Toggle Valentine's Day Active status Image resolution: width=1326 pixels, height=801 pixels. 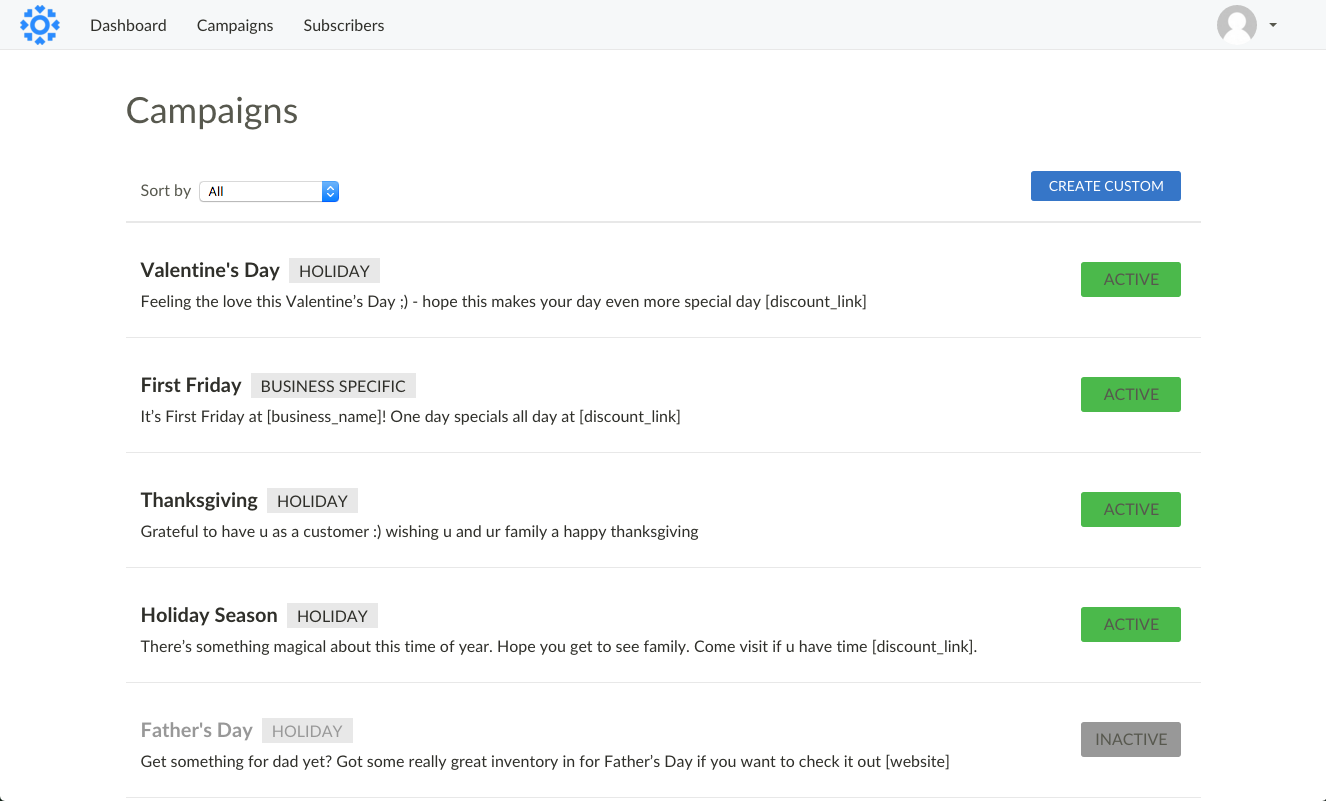pyautogui.click(x=1130, y=280)
